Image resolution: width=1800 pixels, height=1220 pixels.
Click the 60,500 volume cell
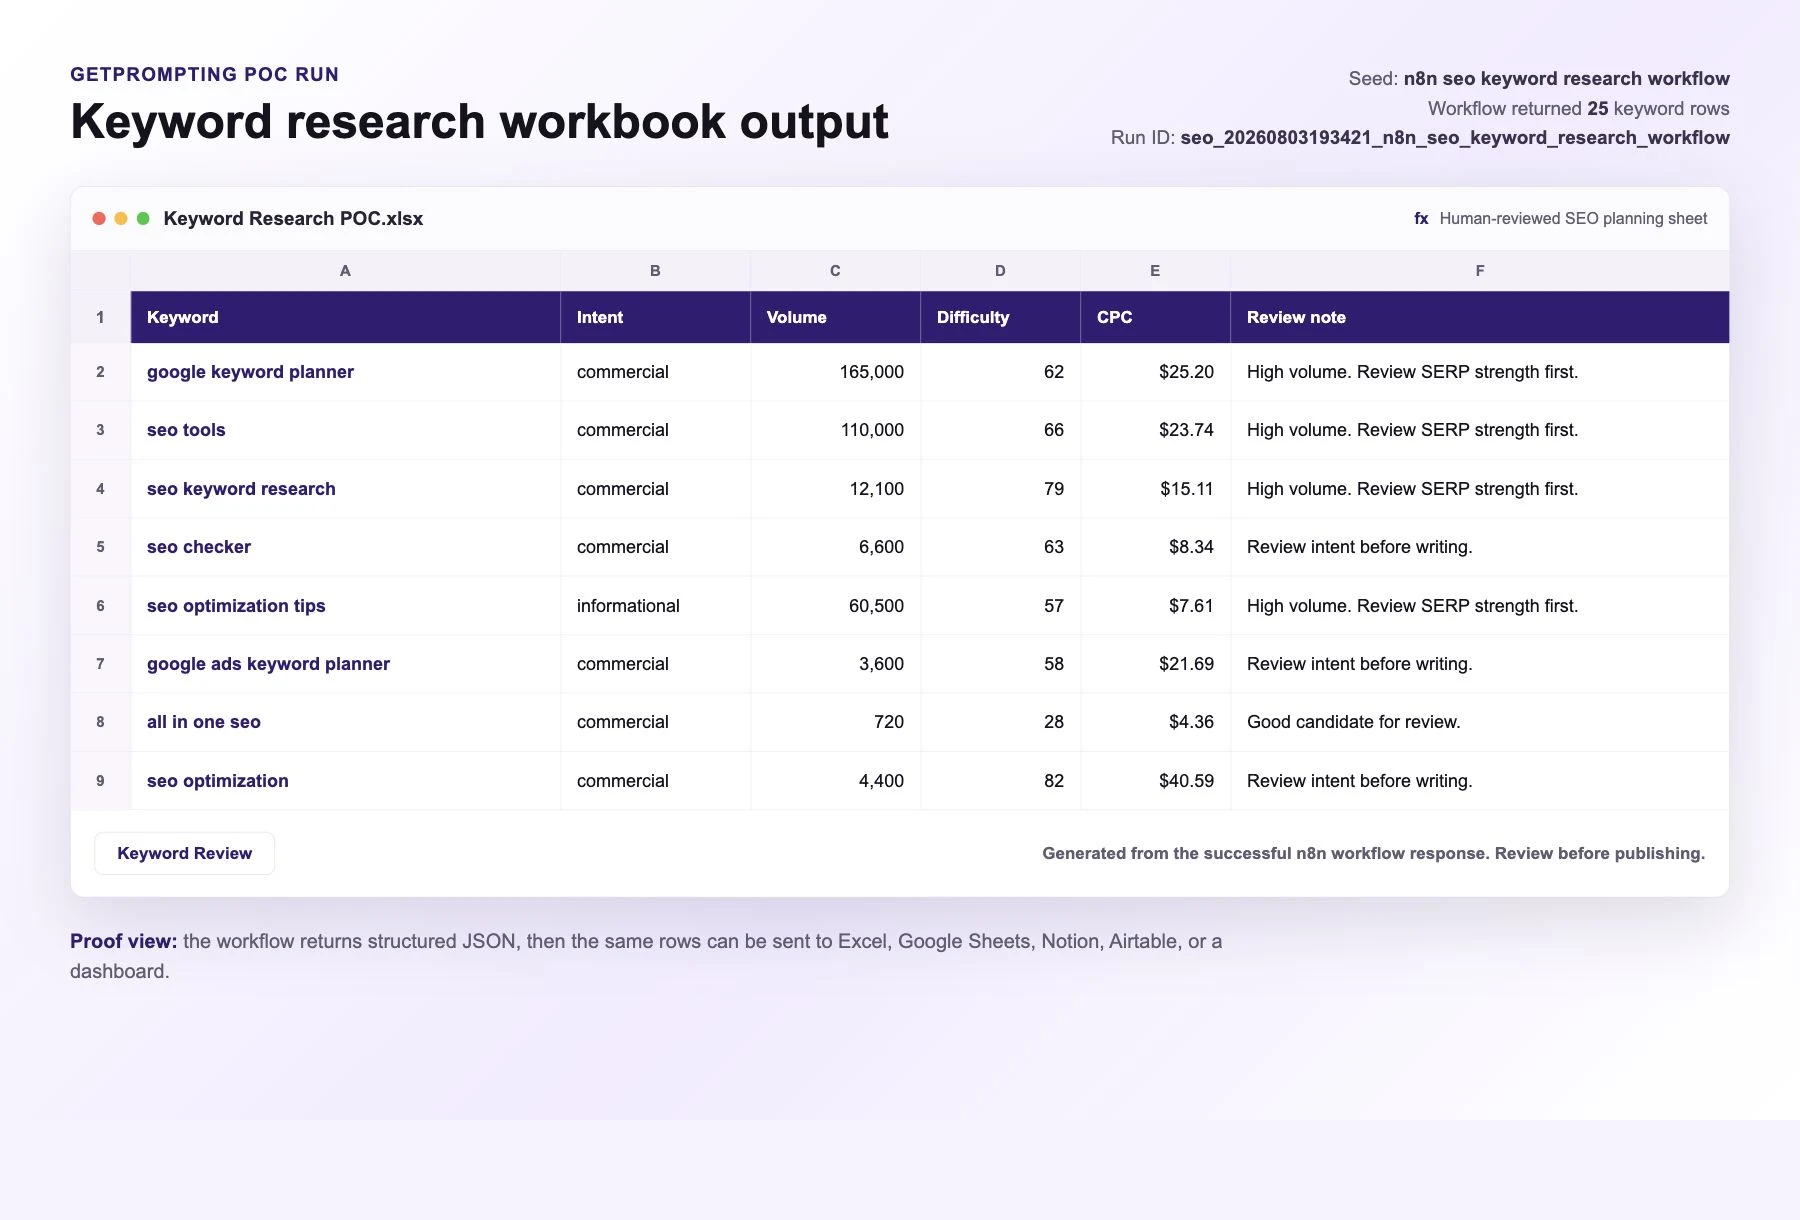[x=835, y=606]
